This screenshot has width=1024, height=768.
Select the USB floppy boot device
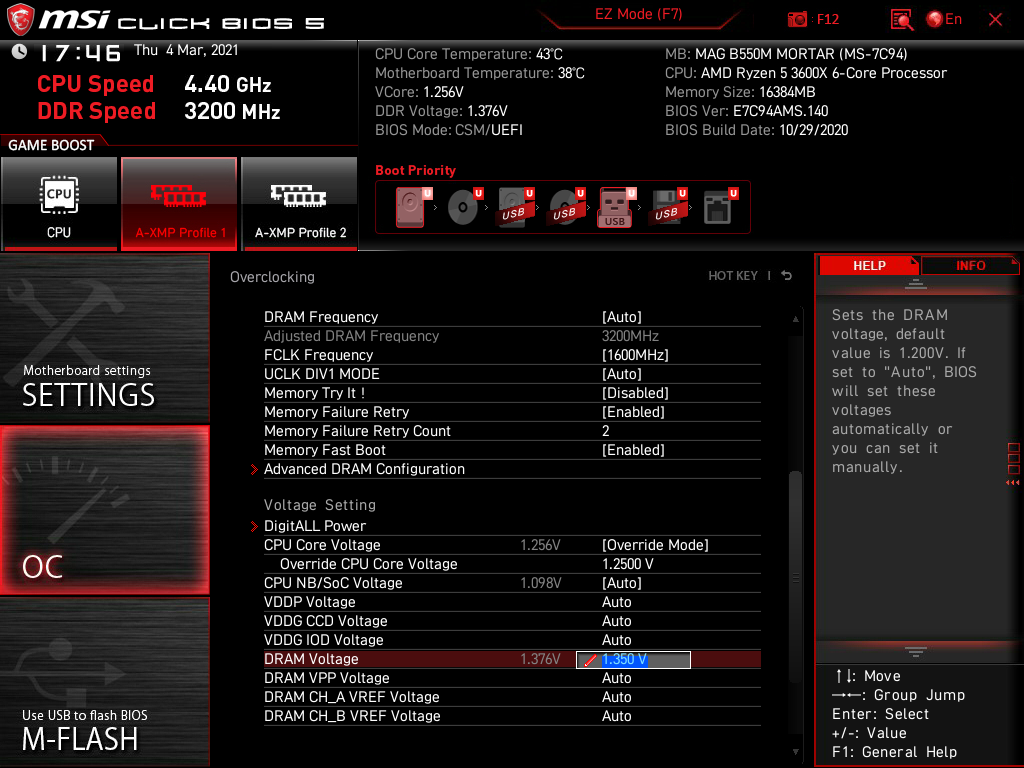click(667, 207)
